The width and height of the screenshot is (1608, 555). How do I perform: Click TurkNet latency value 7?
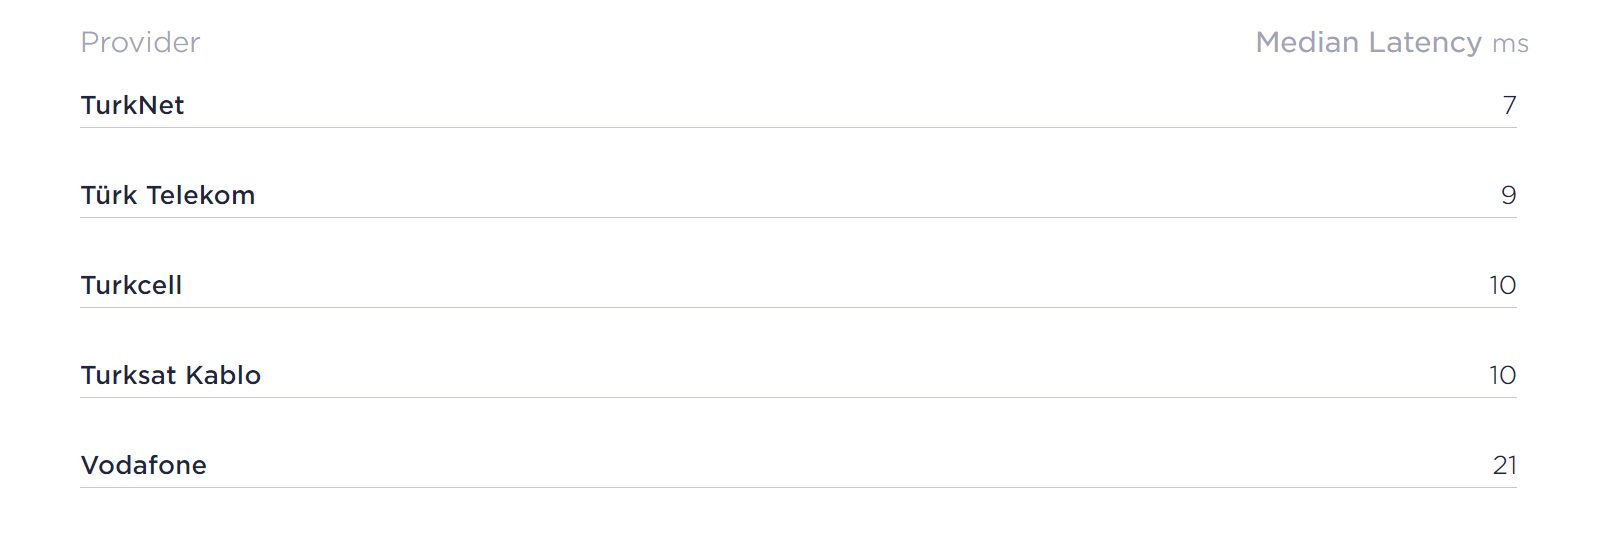[x=1510, y=105]
